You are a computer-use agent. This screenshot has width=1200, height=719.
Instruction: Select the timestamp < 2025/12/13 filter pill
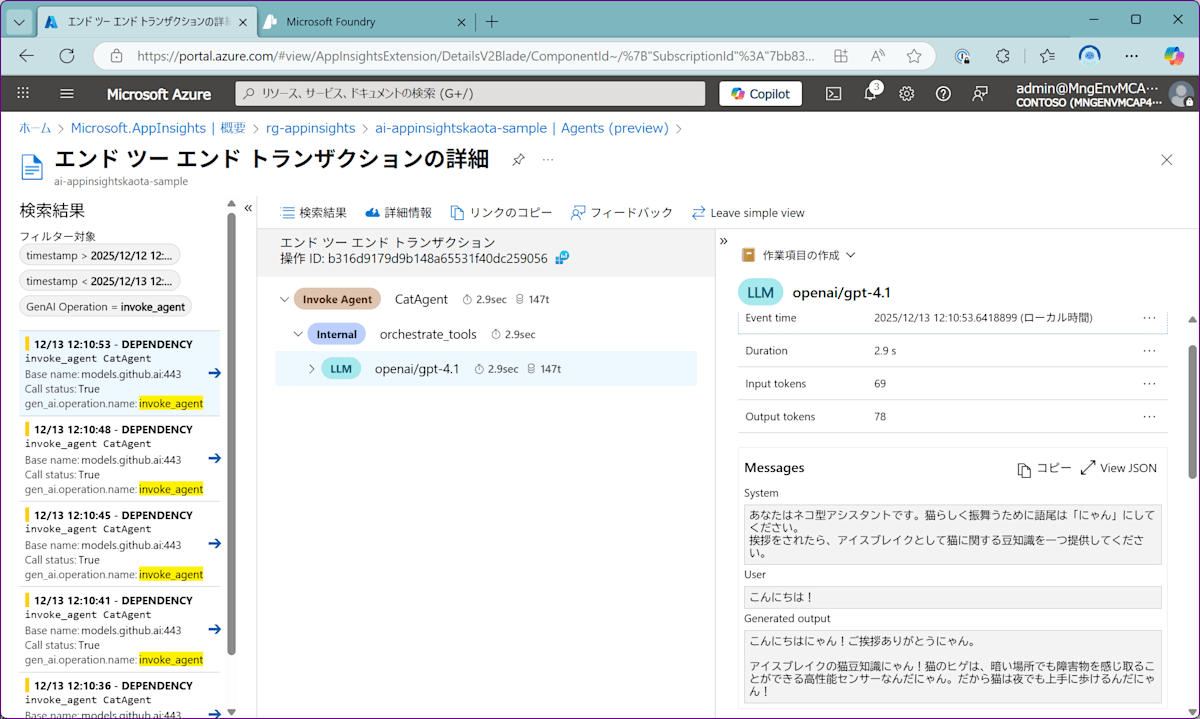(x=100, y=280)
